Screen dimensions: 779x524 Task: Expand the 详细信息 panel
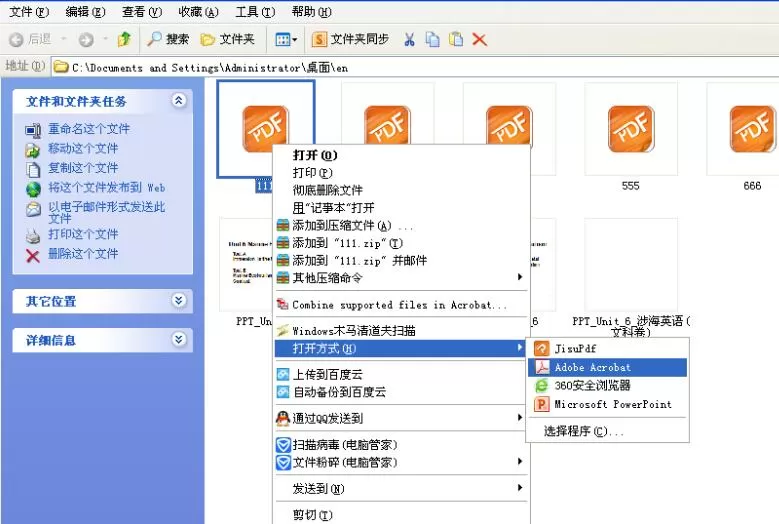(179, 339)
